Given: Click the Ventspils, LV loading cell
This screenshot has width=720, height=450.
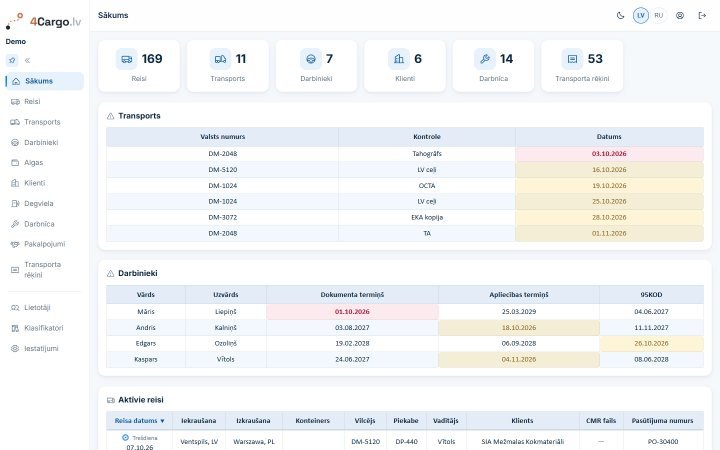Looking at the screenshot, I should 198,442.
